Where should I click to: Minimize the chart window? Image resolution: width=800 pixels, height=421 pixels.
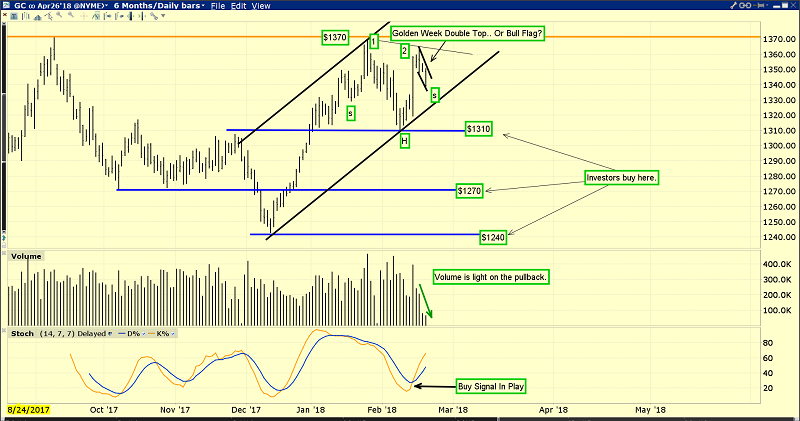tap(777, 6)
